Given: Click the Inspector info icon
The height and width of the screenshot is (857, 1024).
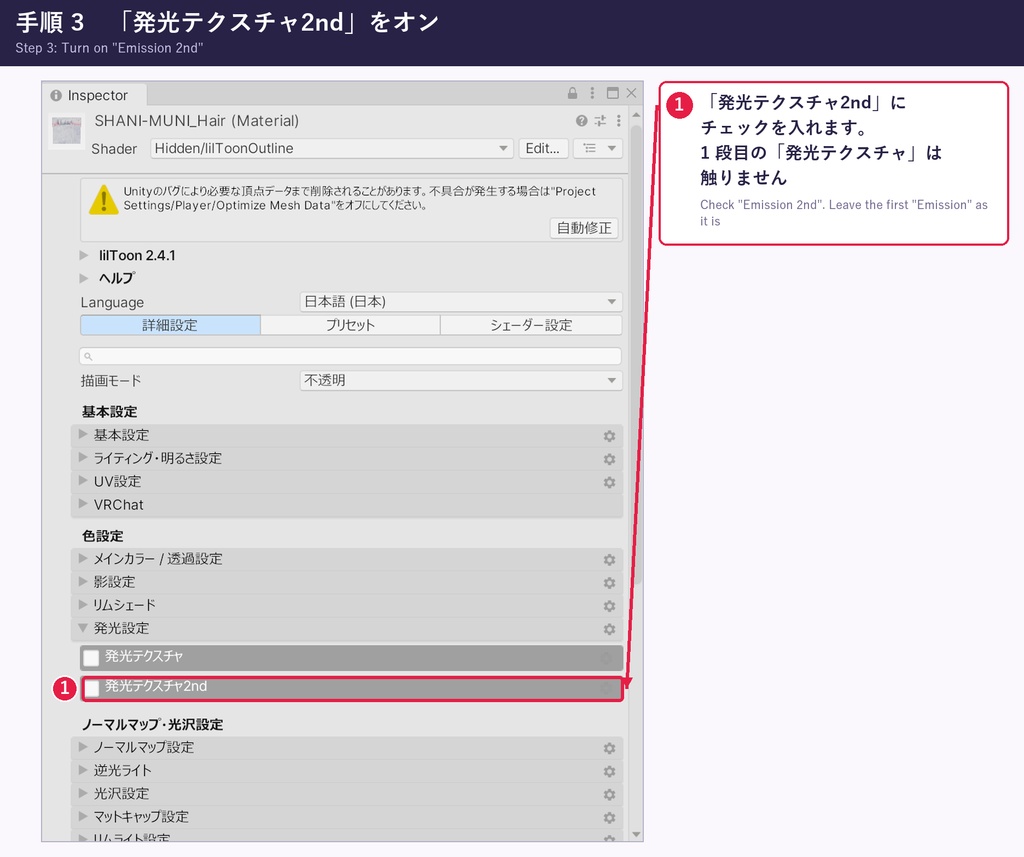Looking at the screenshot, I should tap(56, 95).
